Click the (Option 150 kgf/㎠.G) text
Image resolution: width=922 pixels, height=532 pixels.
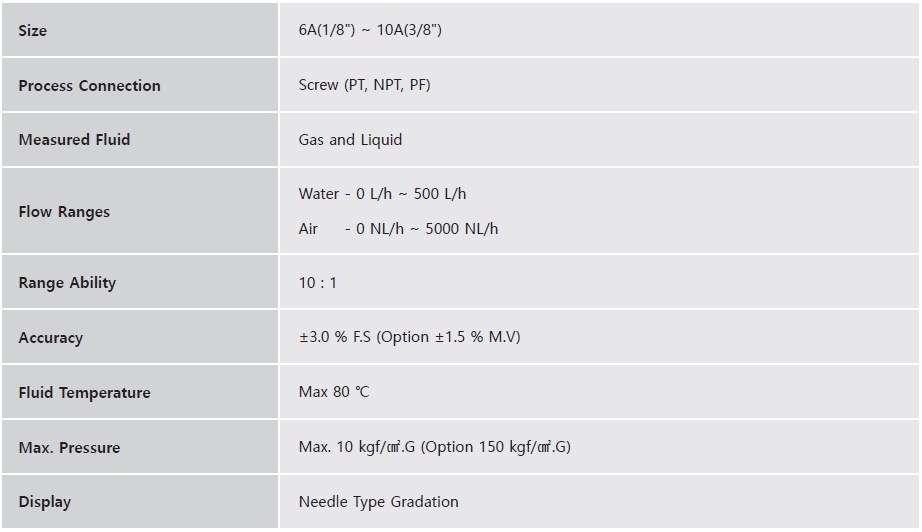(x=495, y=447)
